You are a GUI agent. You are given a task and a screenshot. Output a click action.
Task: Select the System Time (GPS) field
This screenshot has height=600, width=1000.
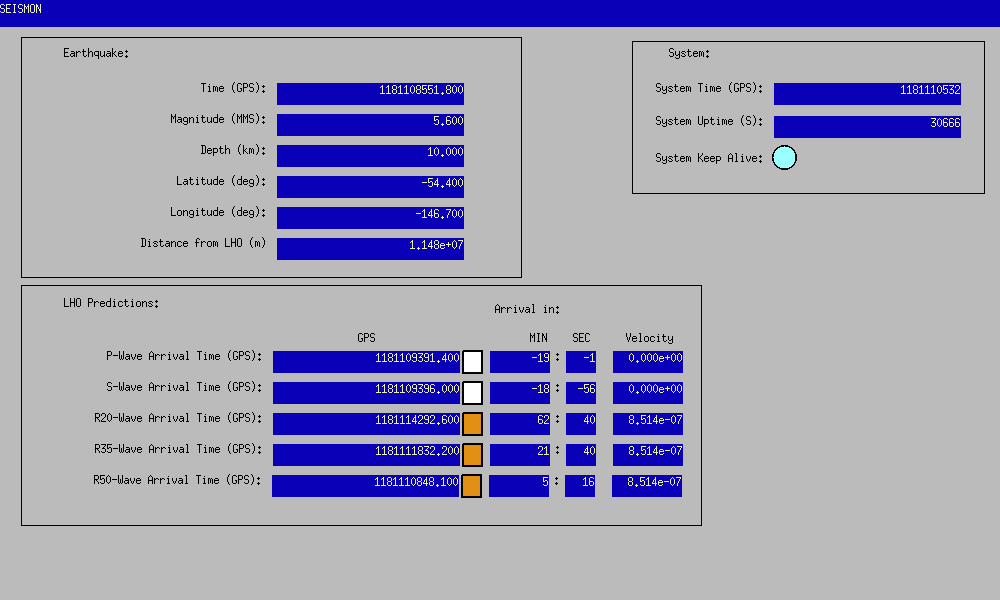click(867, 93)
